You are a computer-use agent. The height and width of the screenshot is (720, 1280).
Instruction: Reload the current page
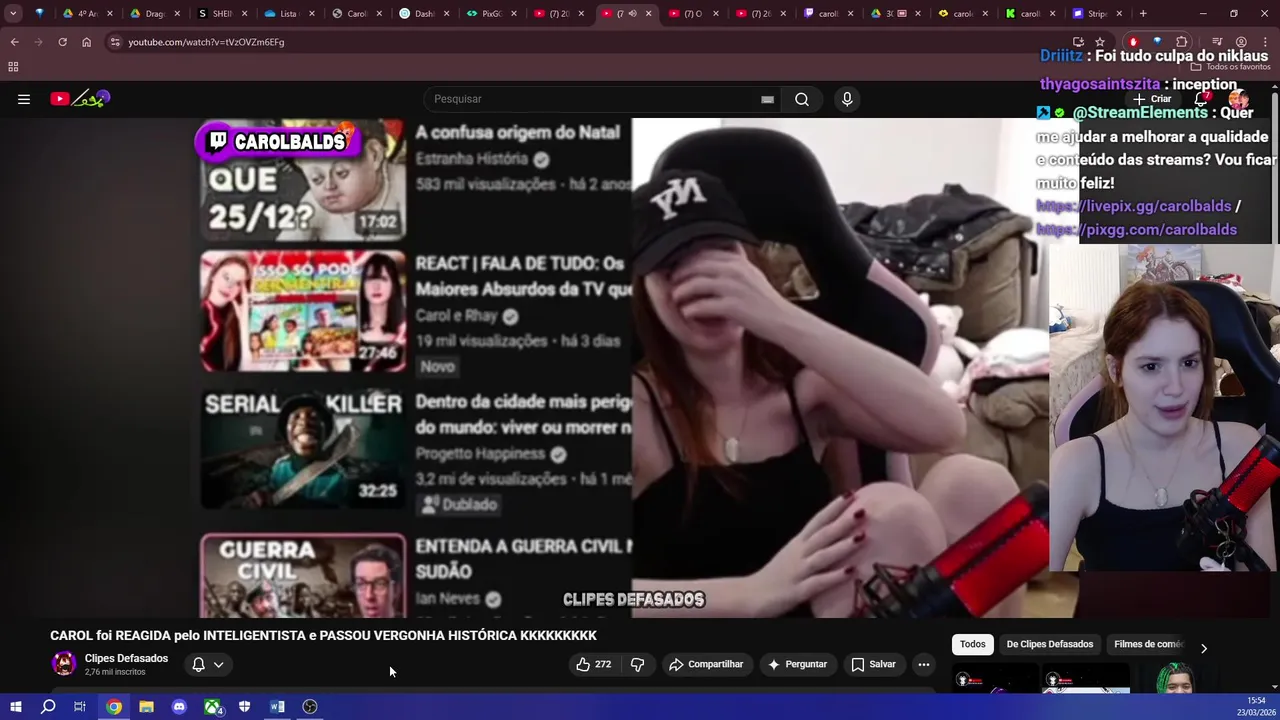pos(62,42)
